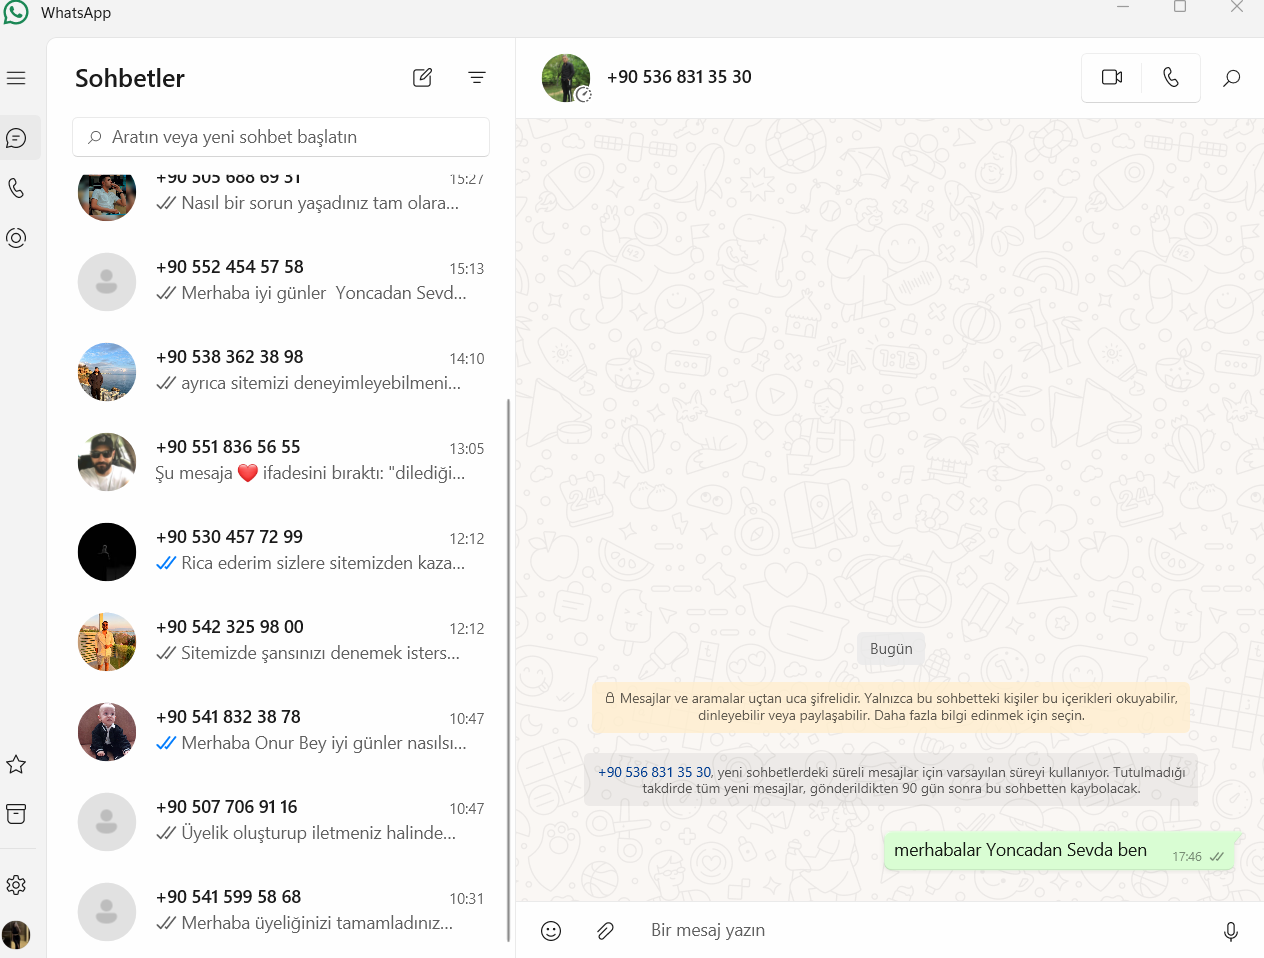Open the chat list filter menu

click(477, 78)
